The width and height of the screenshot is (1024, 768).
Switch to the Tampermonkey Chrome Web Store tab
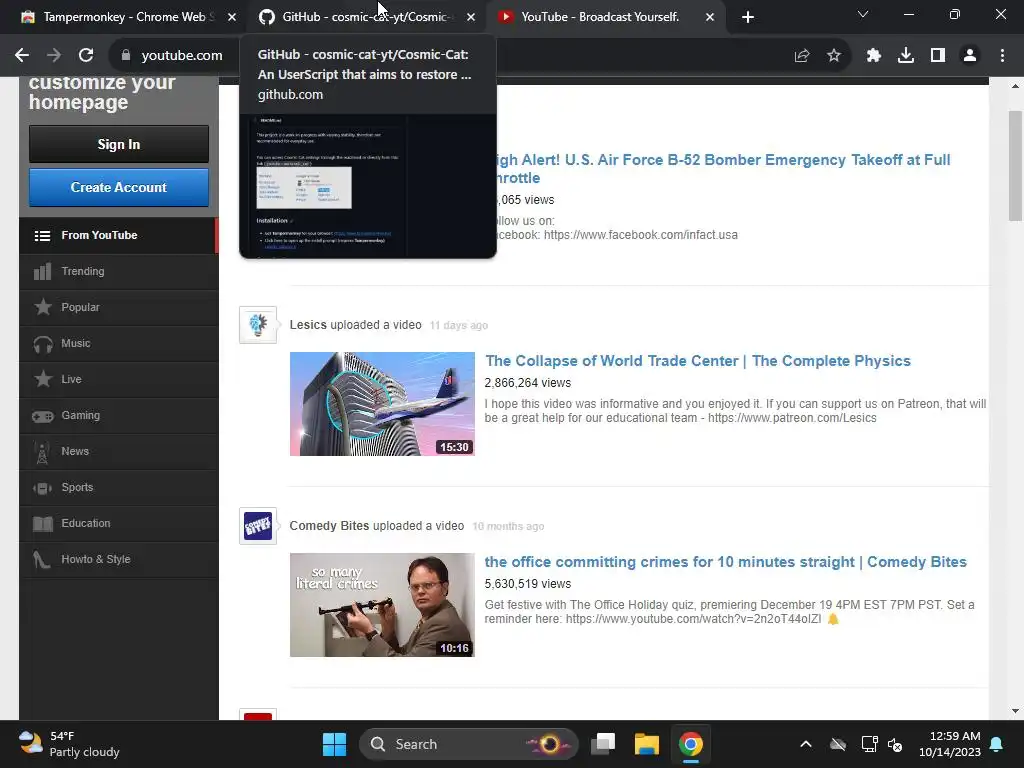tap(124, 17)
